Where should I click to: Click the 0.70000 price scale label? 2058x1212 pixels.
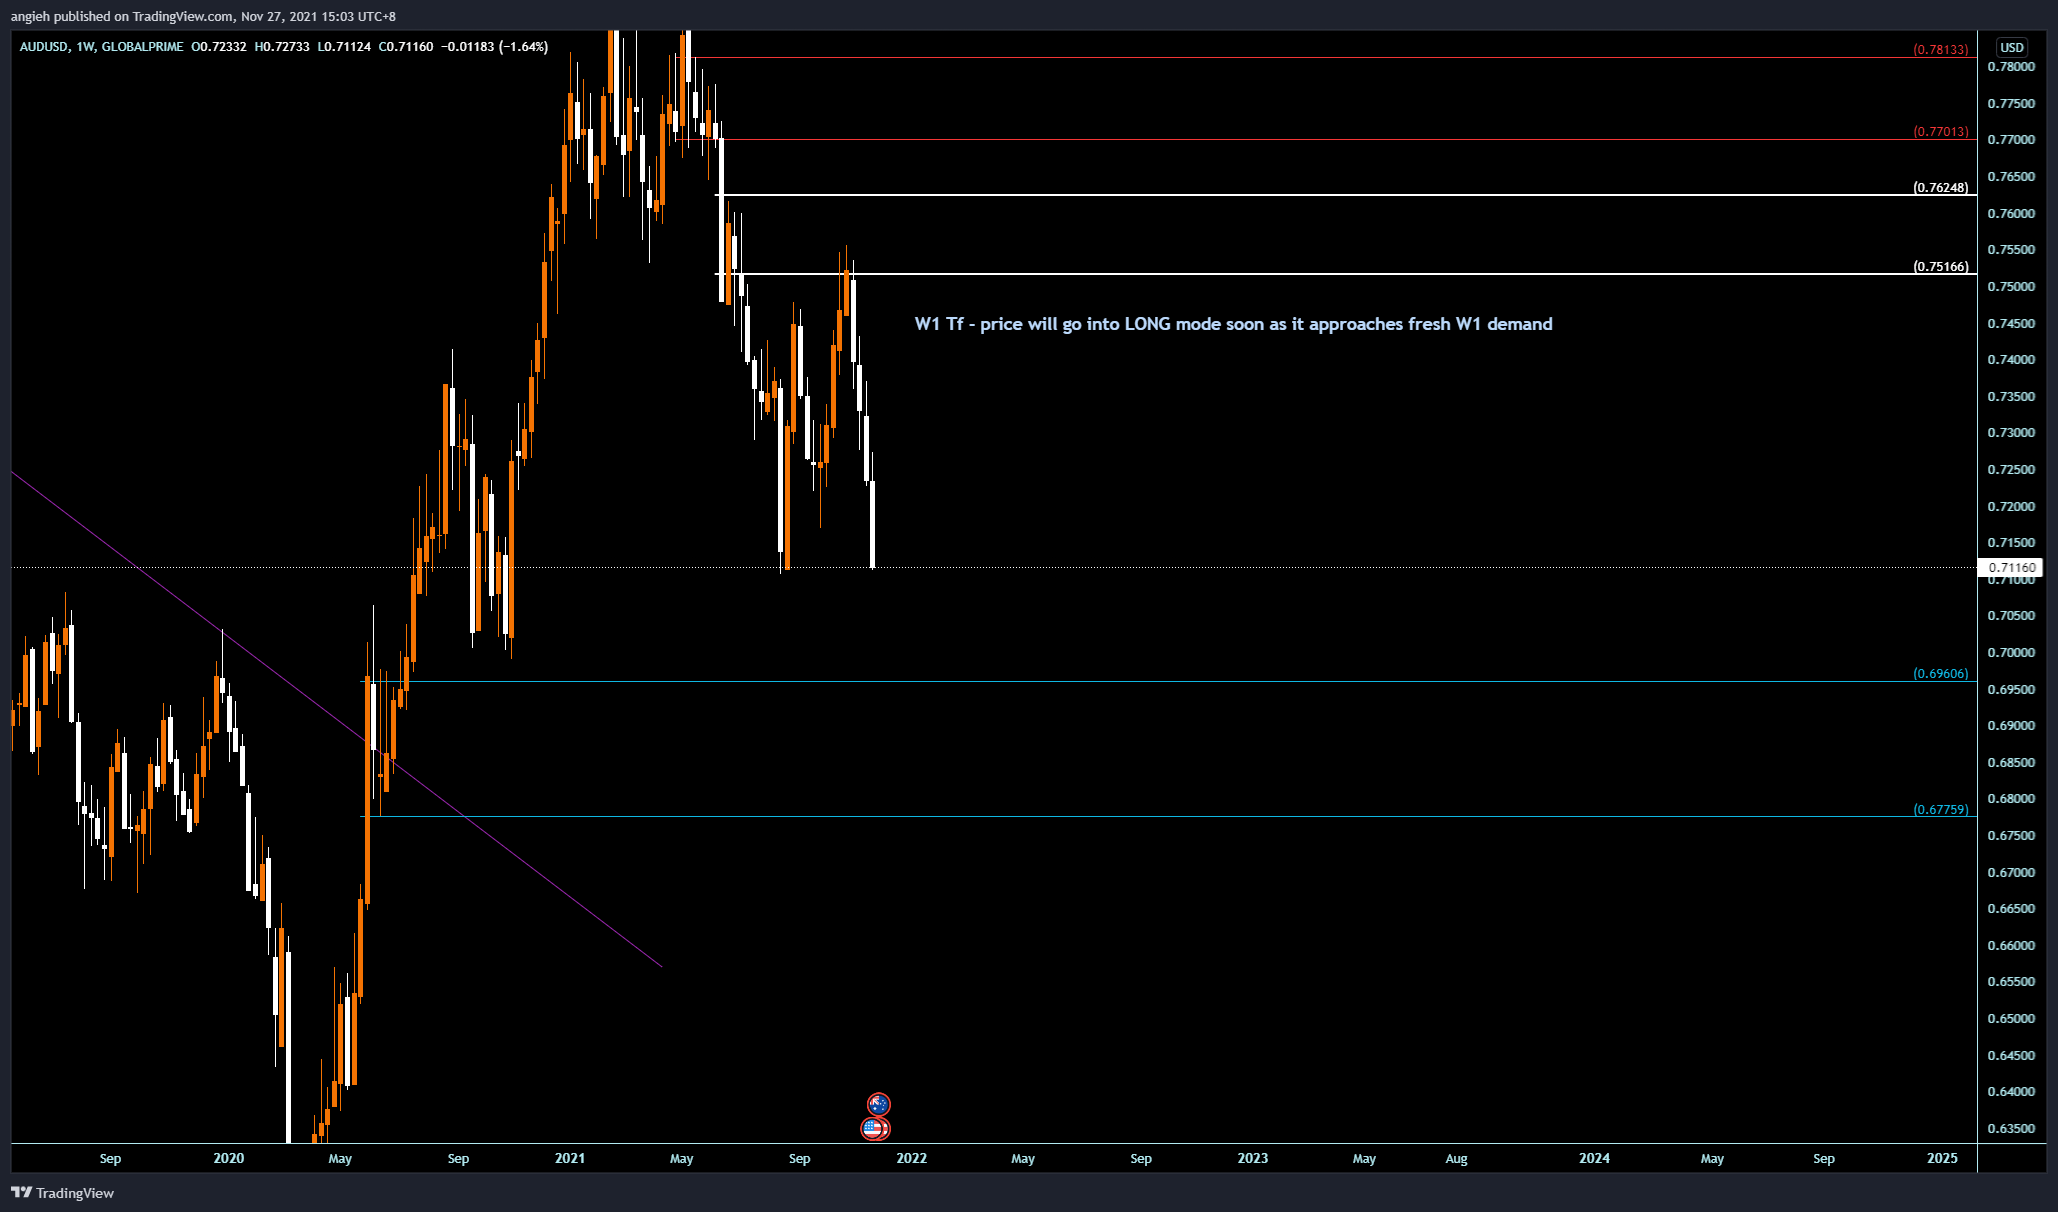2010,652
